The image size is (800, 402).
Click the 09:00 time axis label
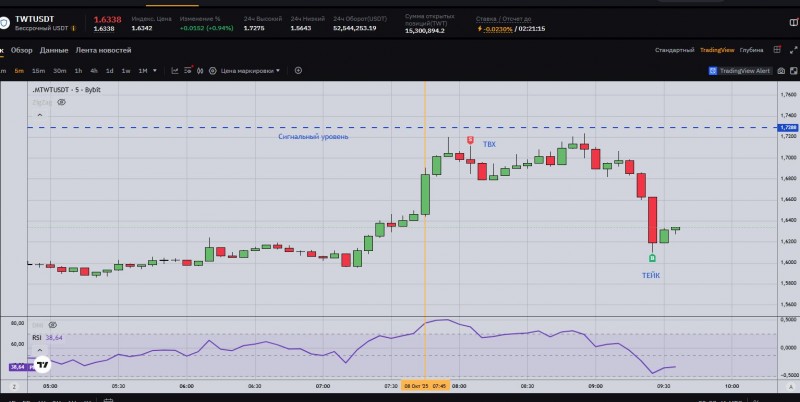tap(595, 386)
